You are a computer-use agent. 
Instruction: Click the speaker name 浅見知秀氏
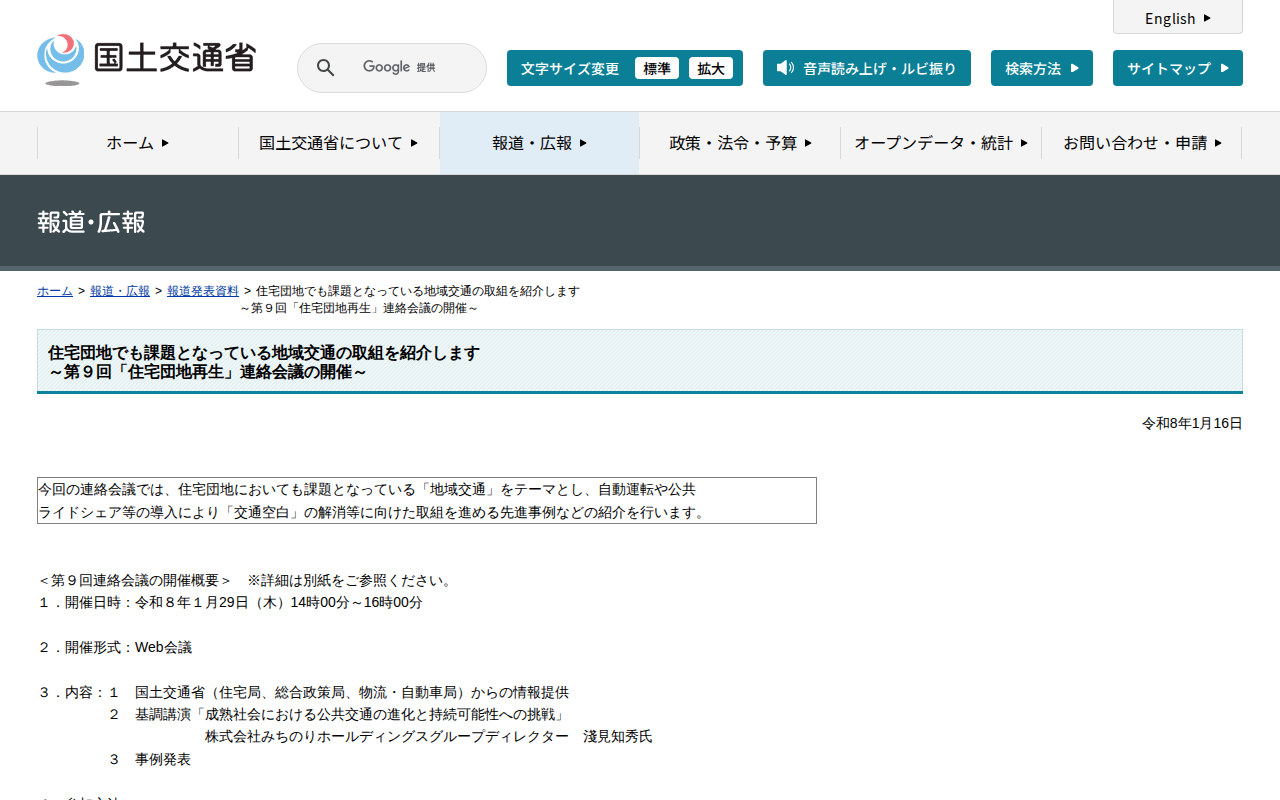(x=617, y=737)
